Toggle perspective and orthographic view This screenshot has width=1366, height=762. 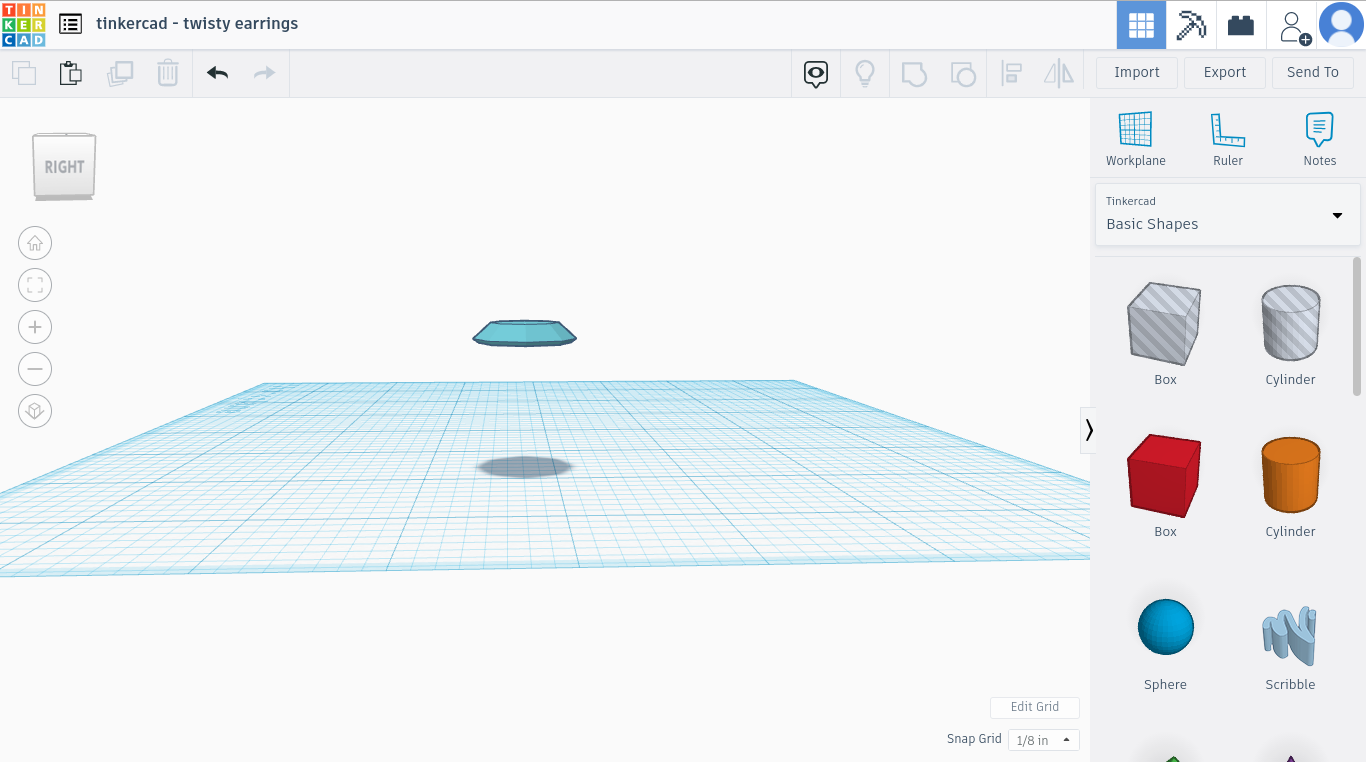point(35,410)
